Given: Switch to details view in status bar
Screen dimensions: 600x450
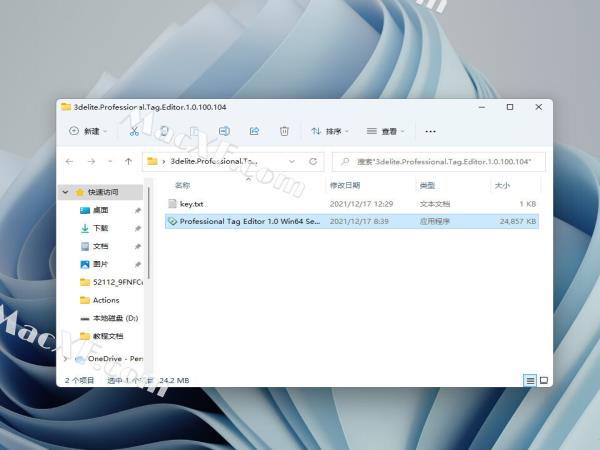Looking at the screenshot, I should pyautogui.click(x=530, y=380).
